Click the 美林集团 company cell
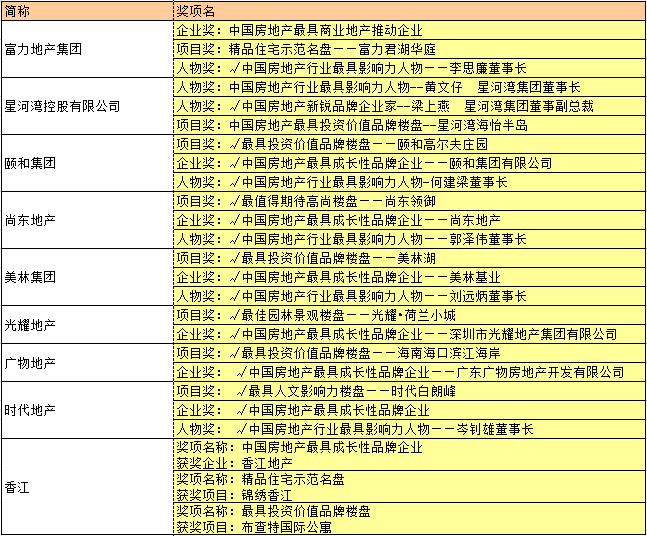 87,277
